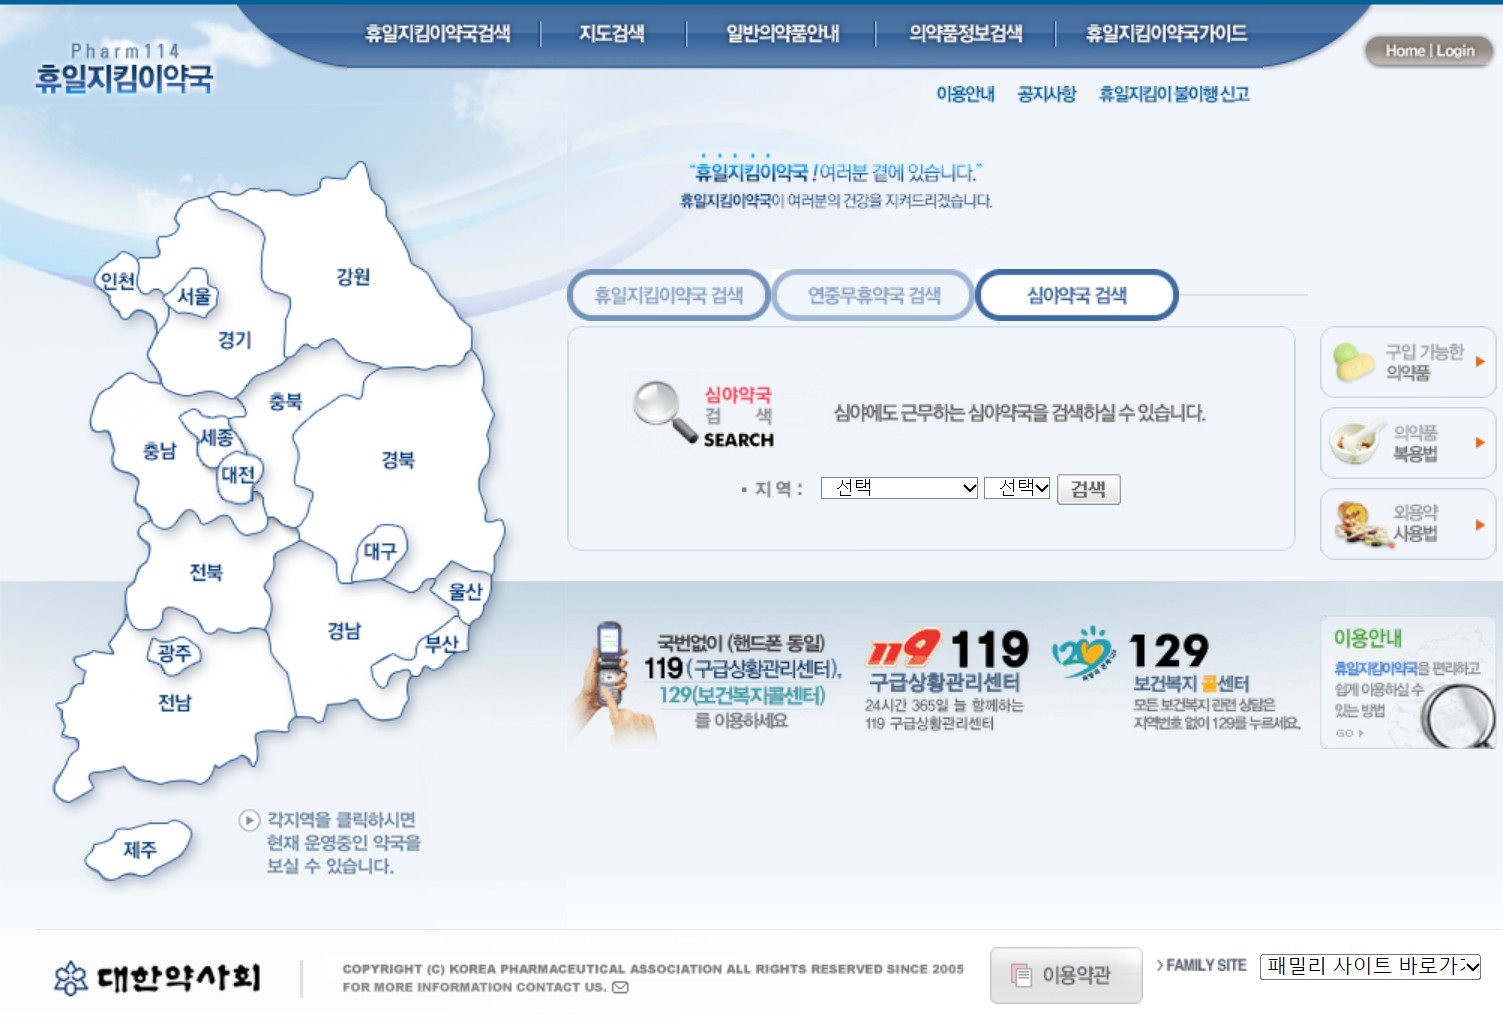
Task: Select 전남 region on the map
Action: coord(174,703)
